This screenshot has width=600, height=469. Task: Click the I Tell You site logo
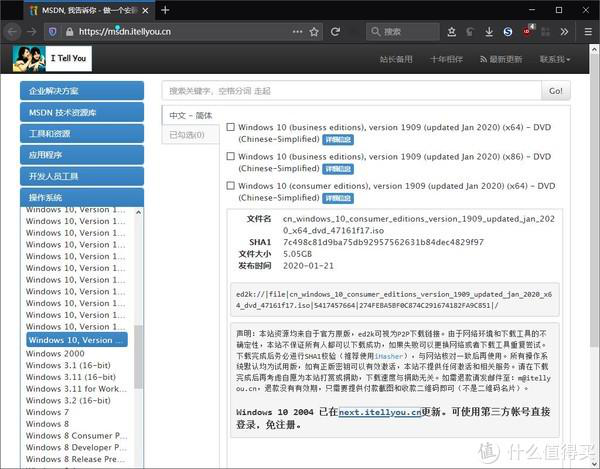[52, 59]
